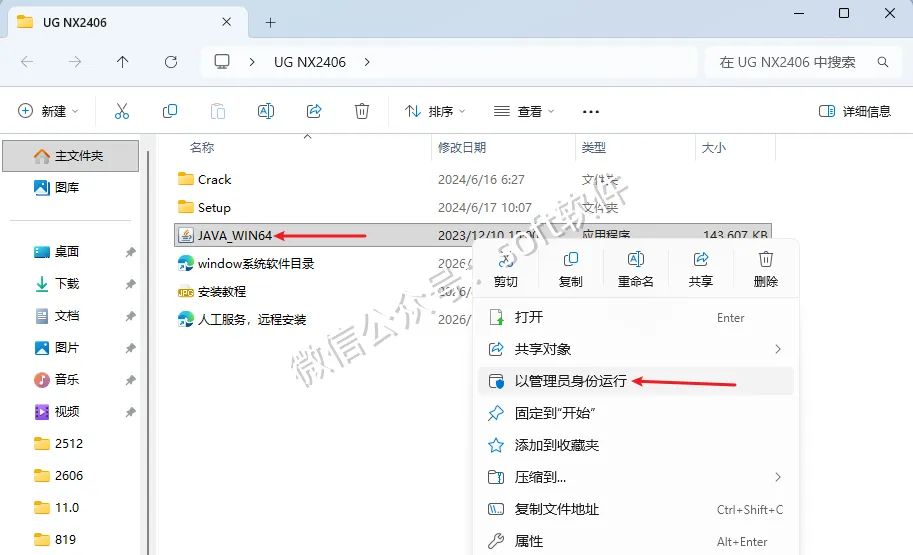Open the 11.0 folder in sidebar
913x555 pixels.
coord(56,508)
